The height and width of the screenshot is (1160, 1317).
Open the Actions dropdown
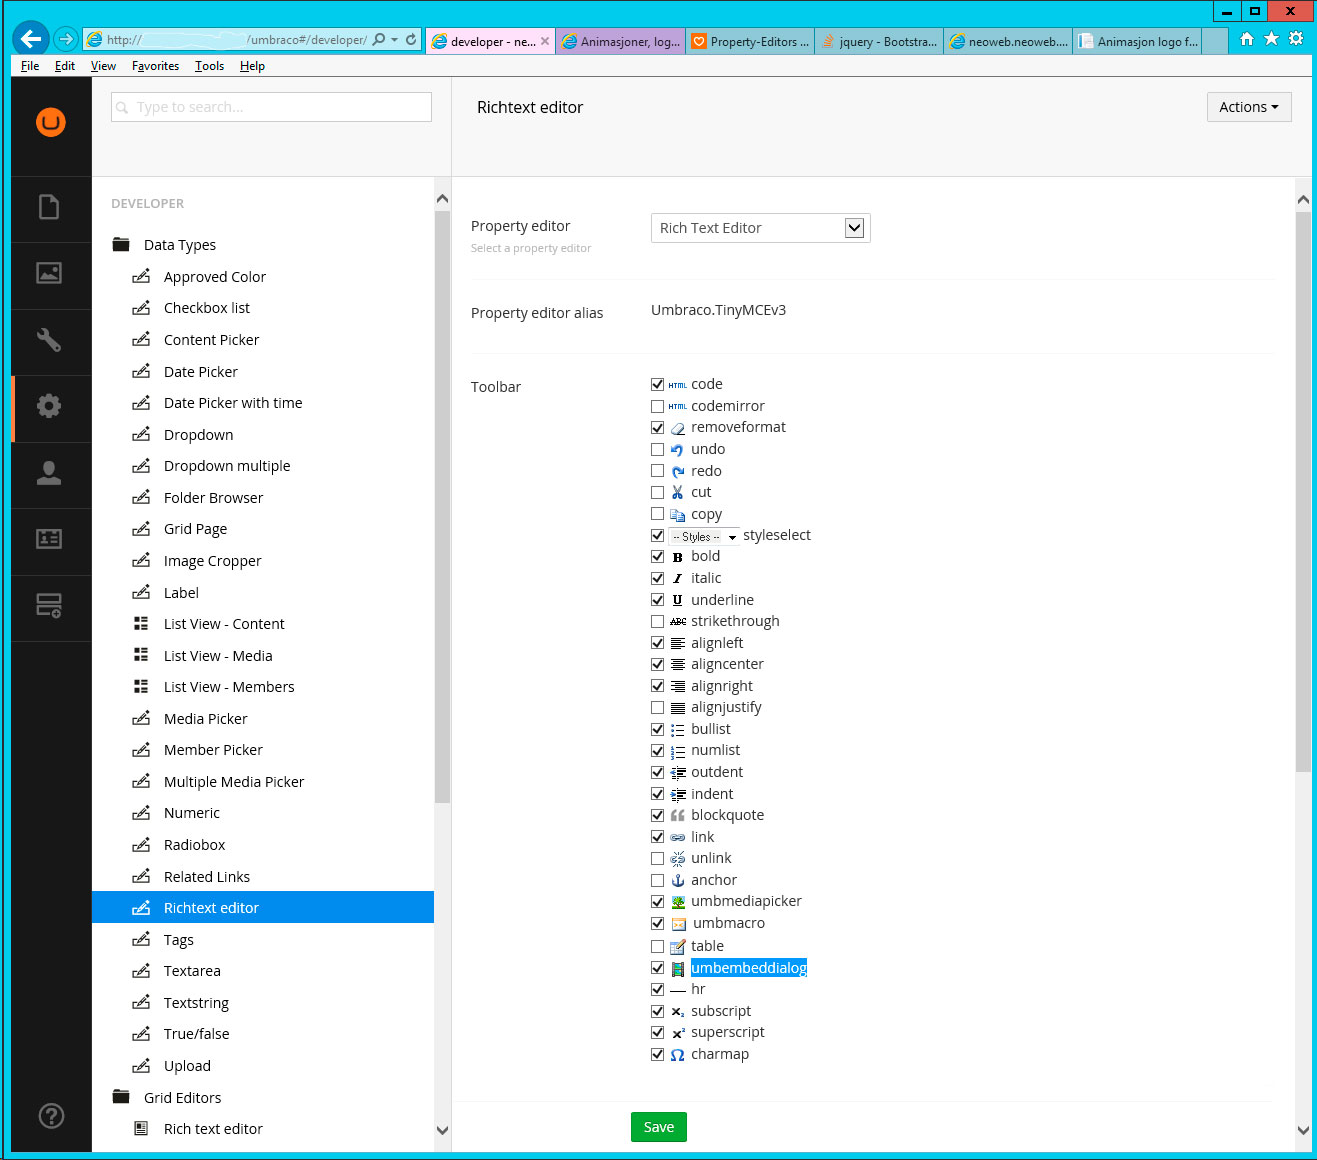tap(1249, 107)
